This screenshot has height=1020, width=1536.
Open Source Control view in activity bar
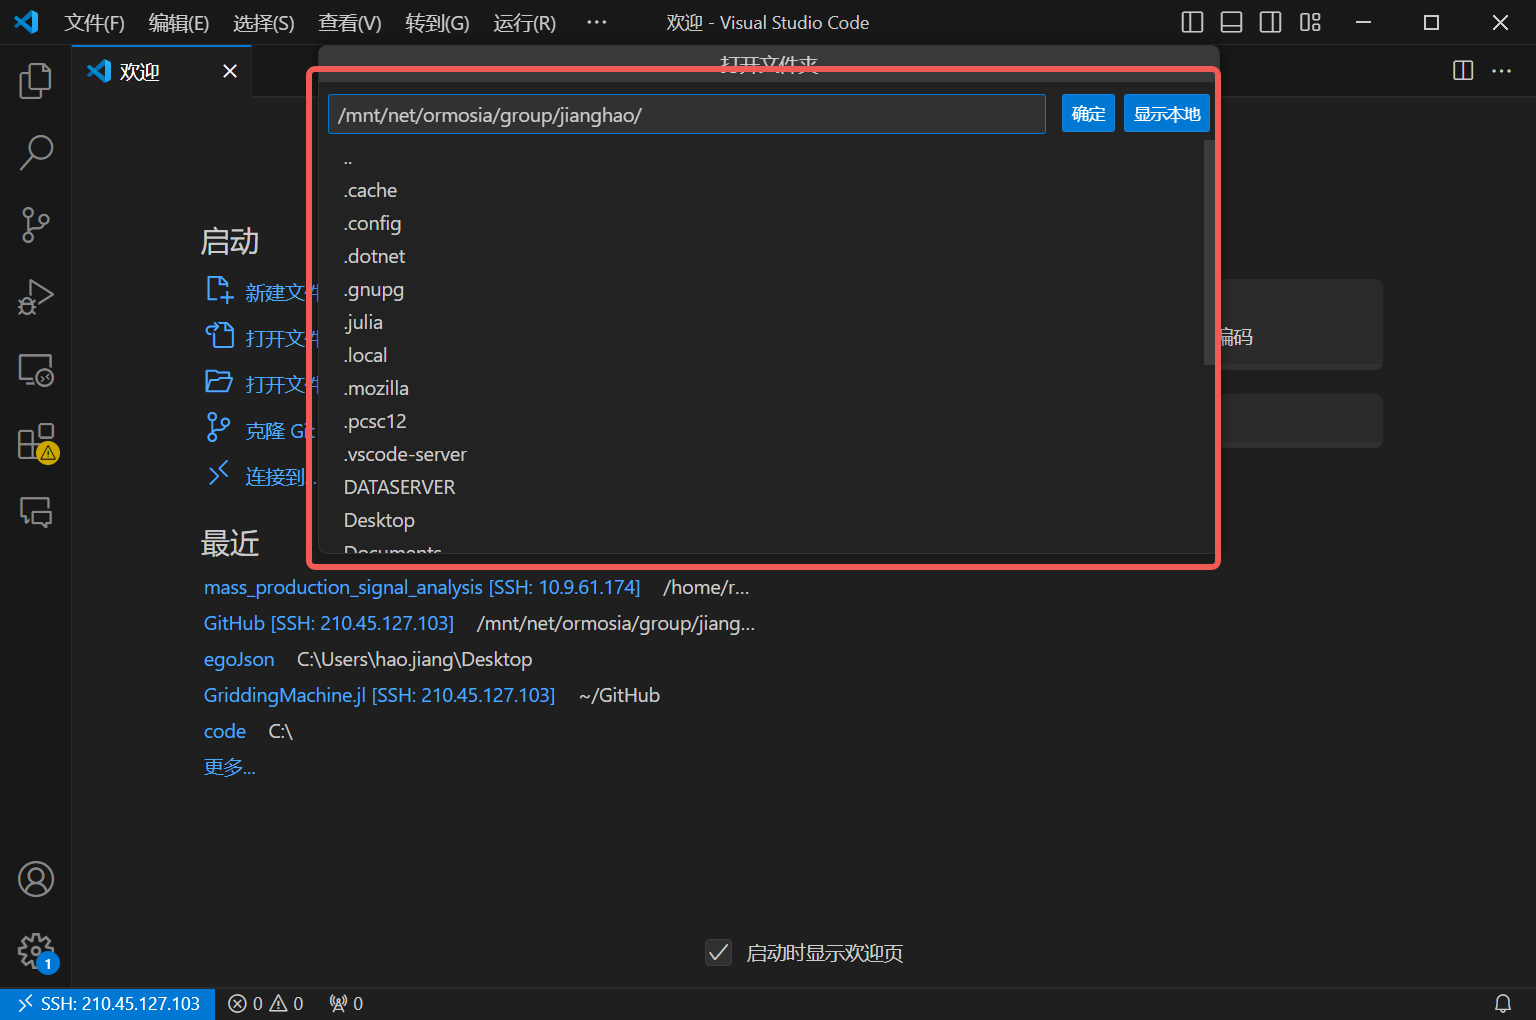(36, 225)
